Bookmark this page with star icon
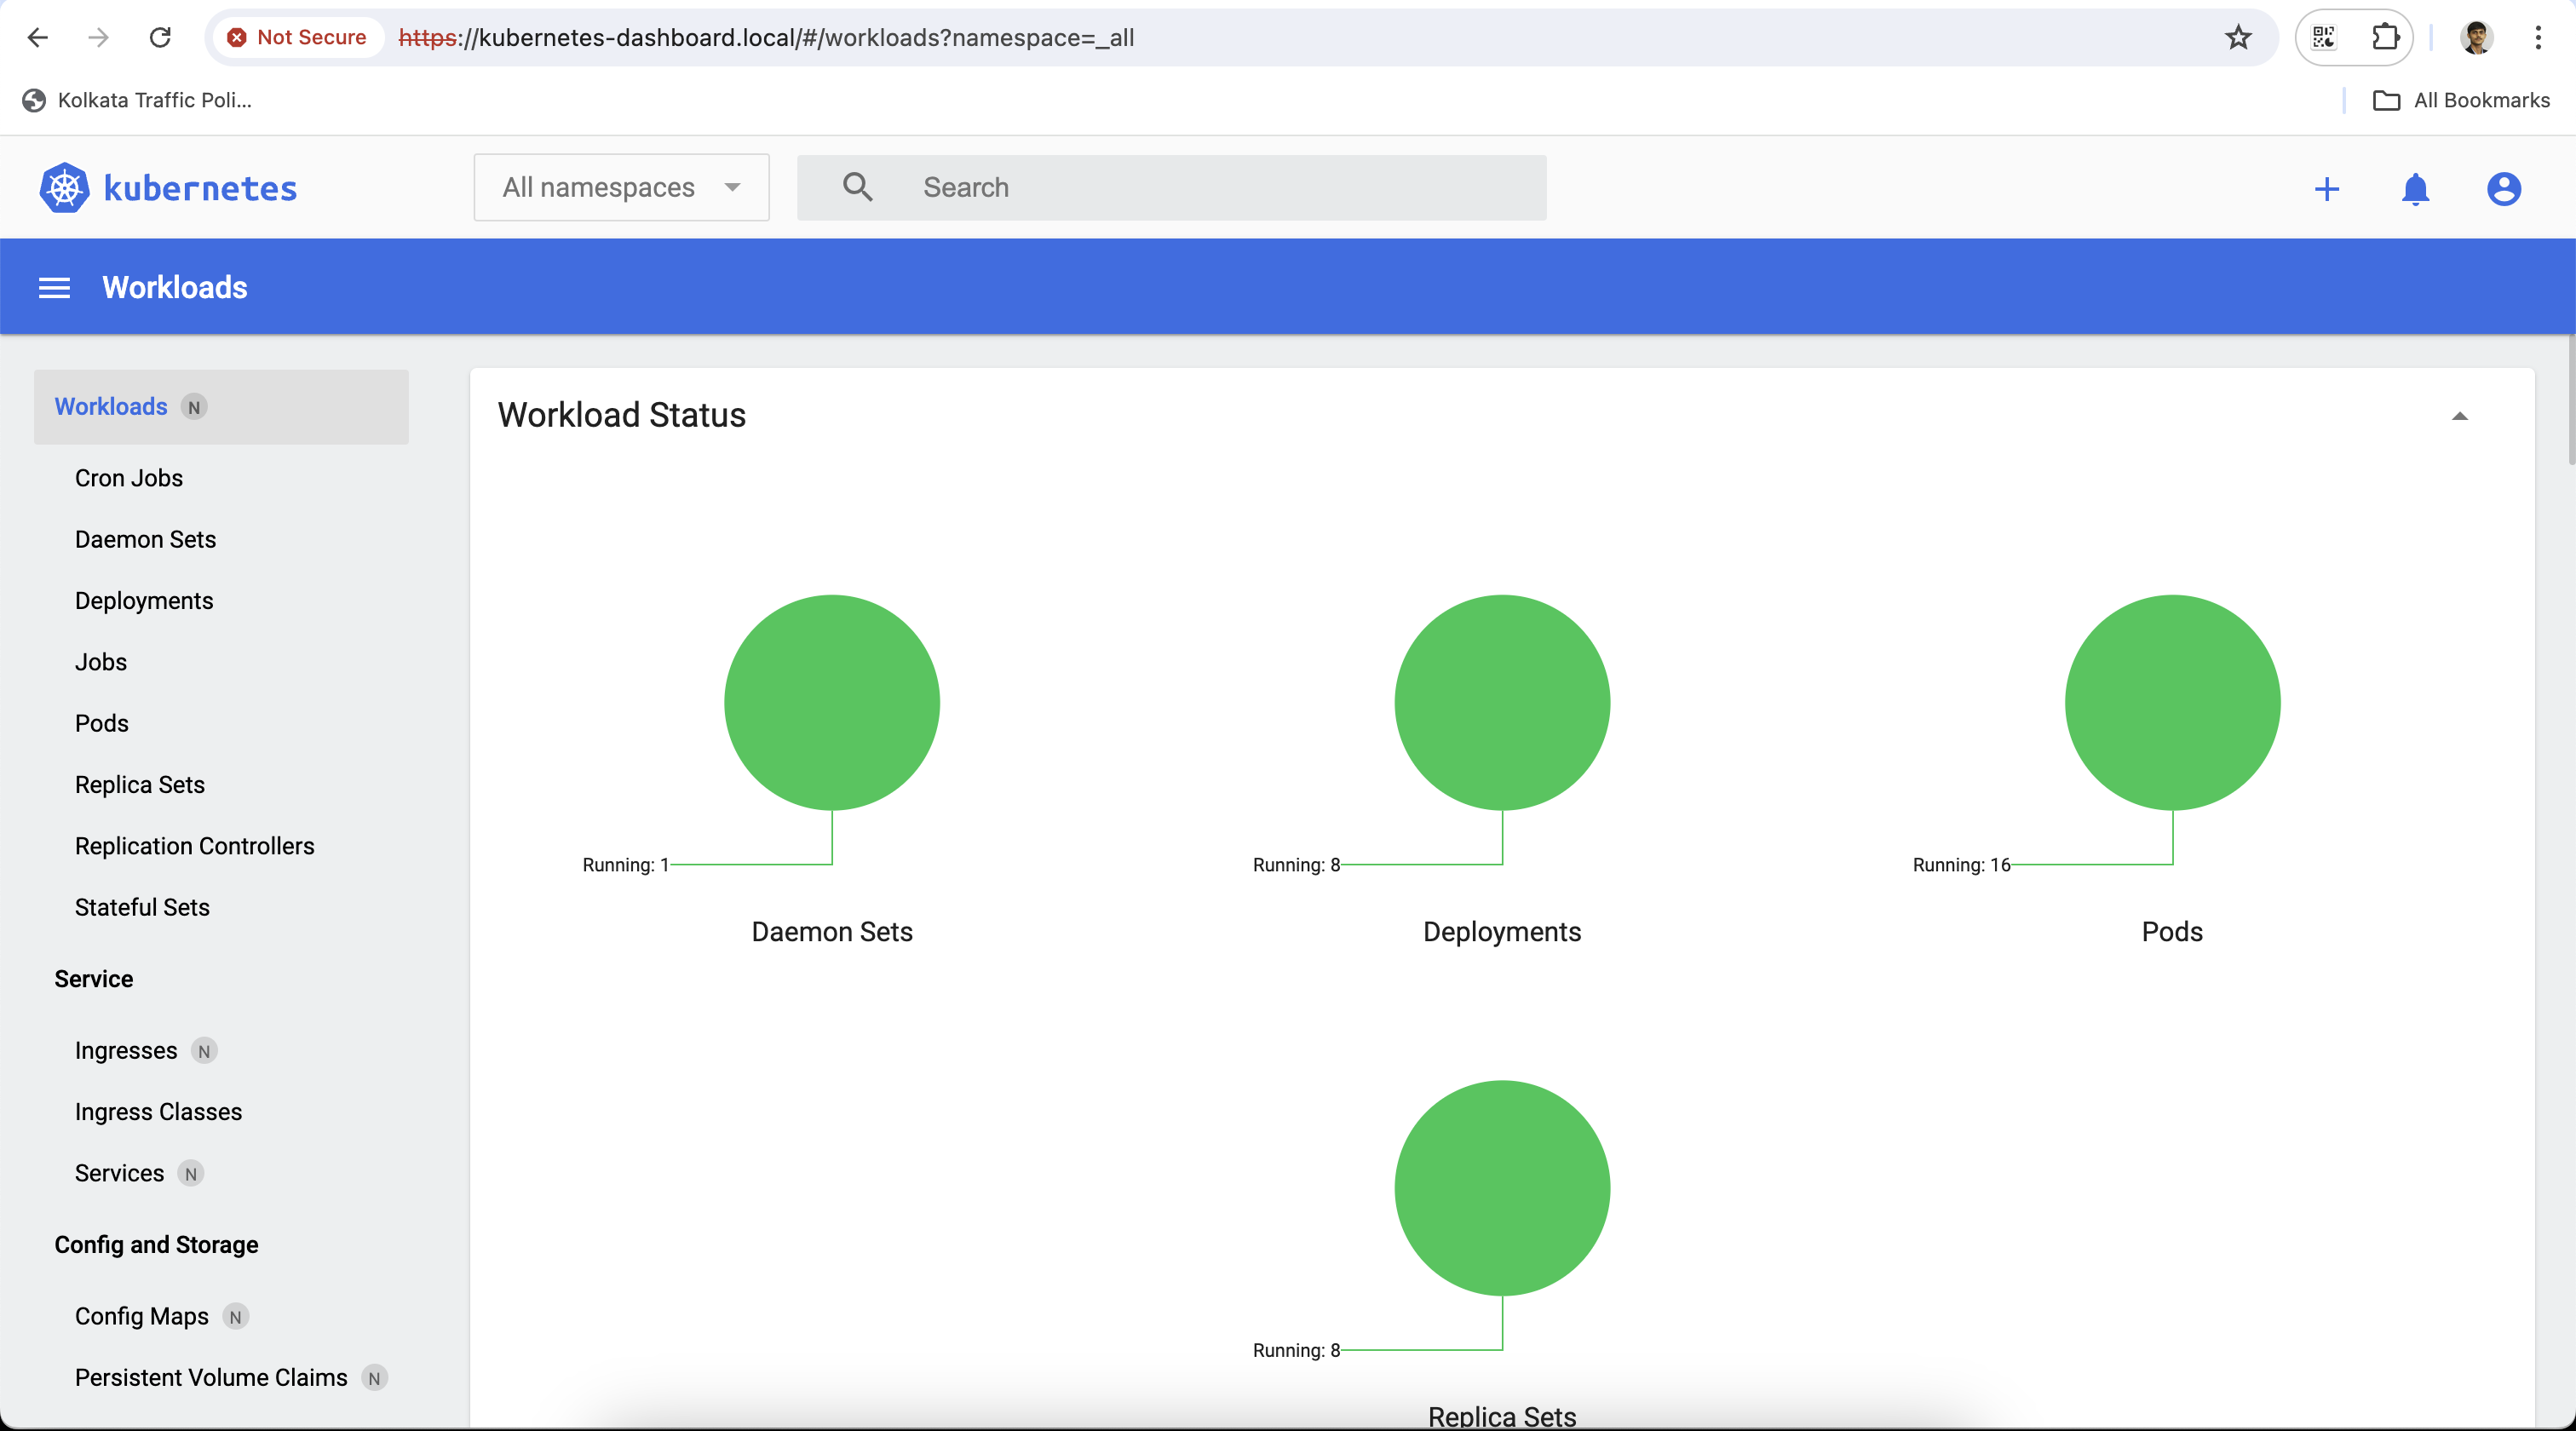Viewport: 2576px width, 1431px height. [x=2238, y=38]
